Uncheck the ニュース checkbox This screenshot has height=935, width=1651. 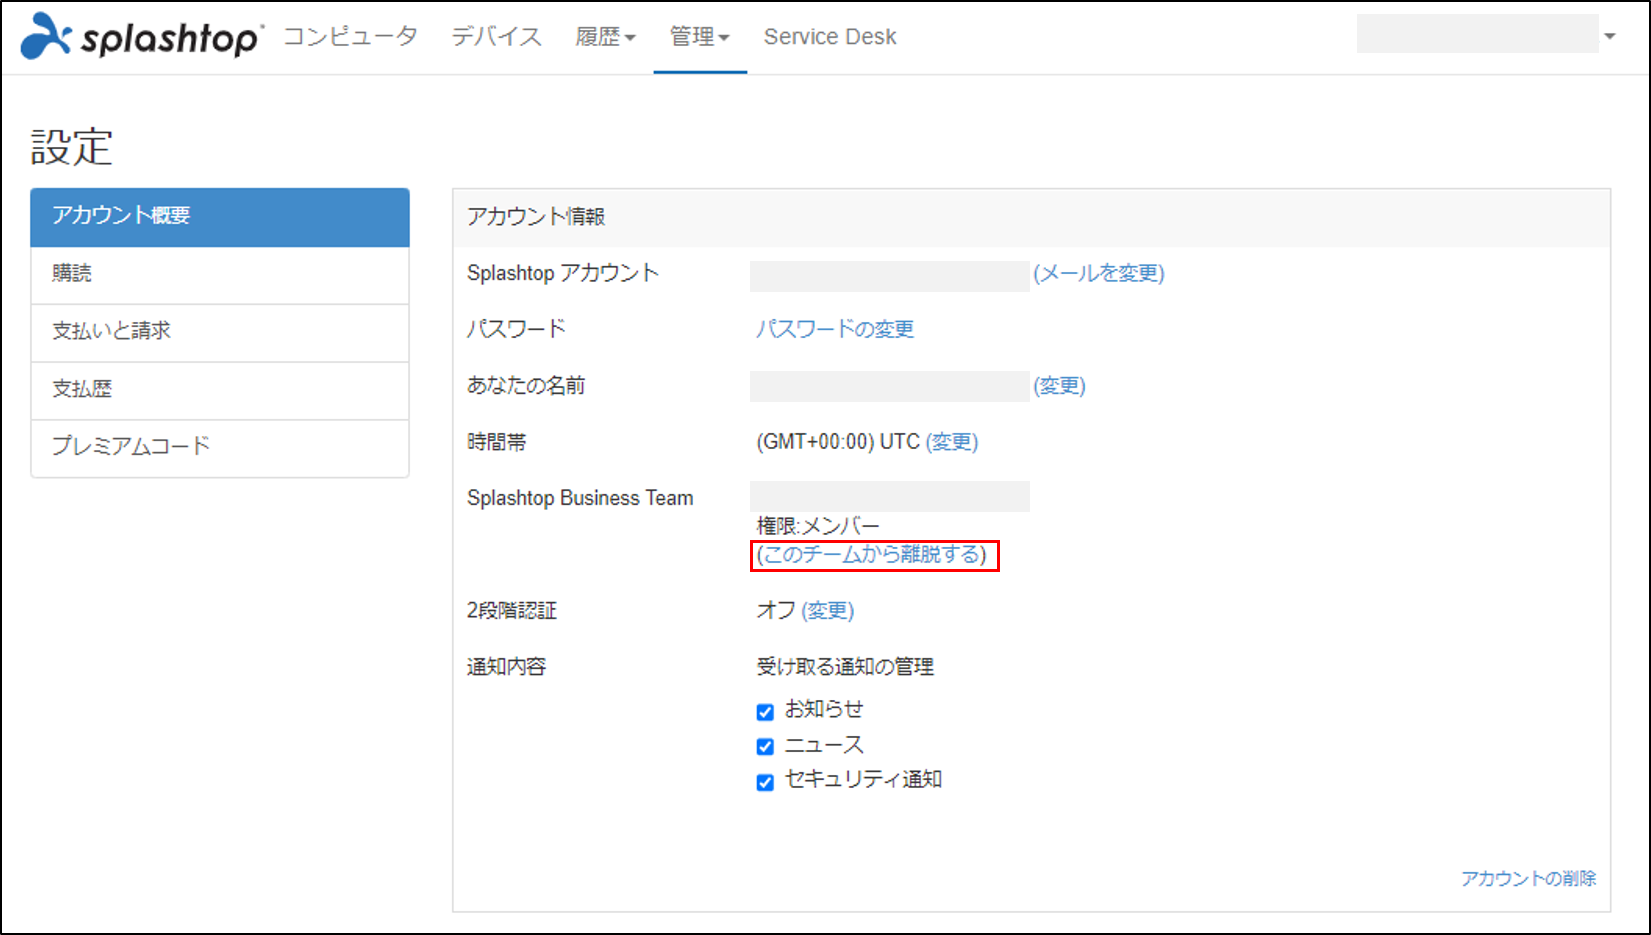(x=765, y=747)
